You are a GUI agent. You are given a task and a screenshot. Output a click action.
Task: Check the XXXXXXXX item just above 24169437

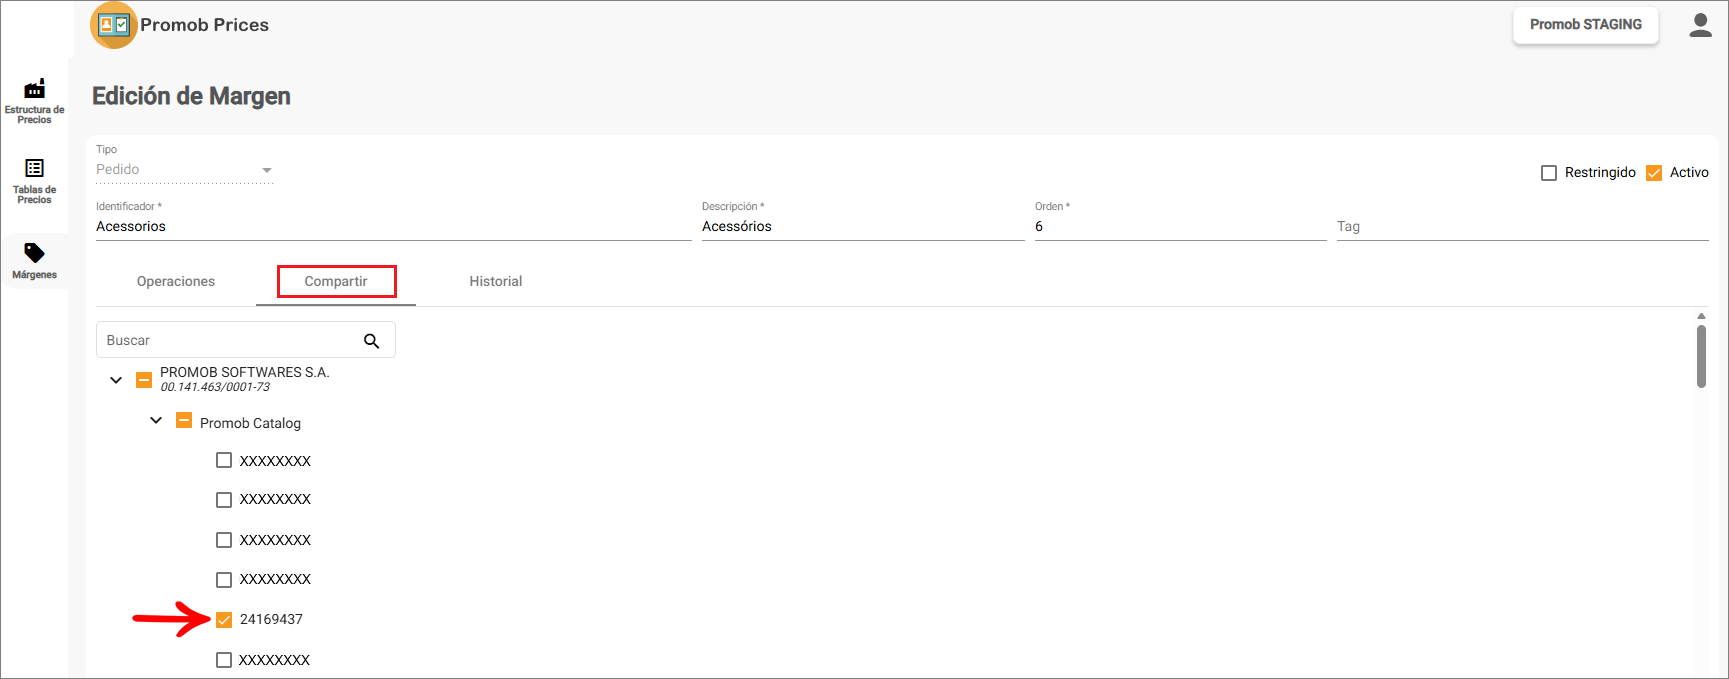[x=224, y=580]
